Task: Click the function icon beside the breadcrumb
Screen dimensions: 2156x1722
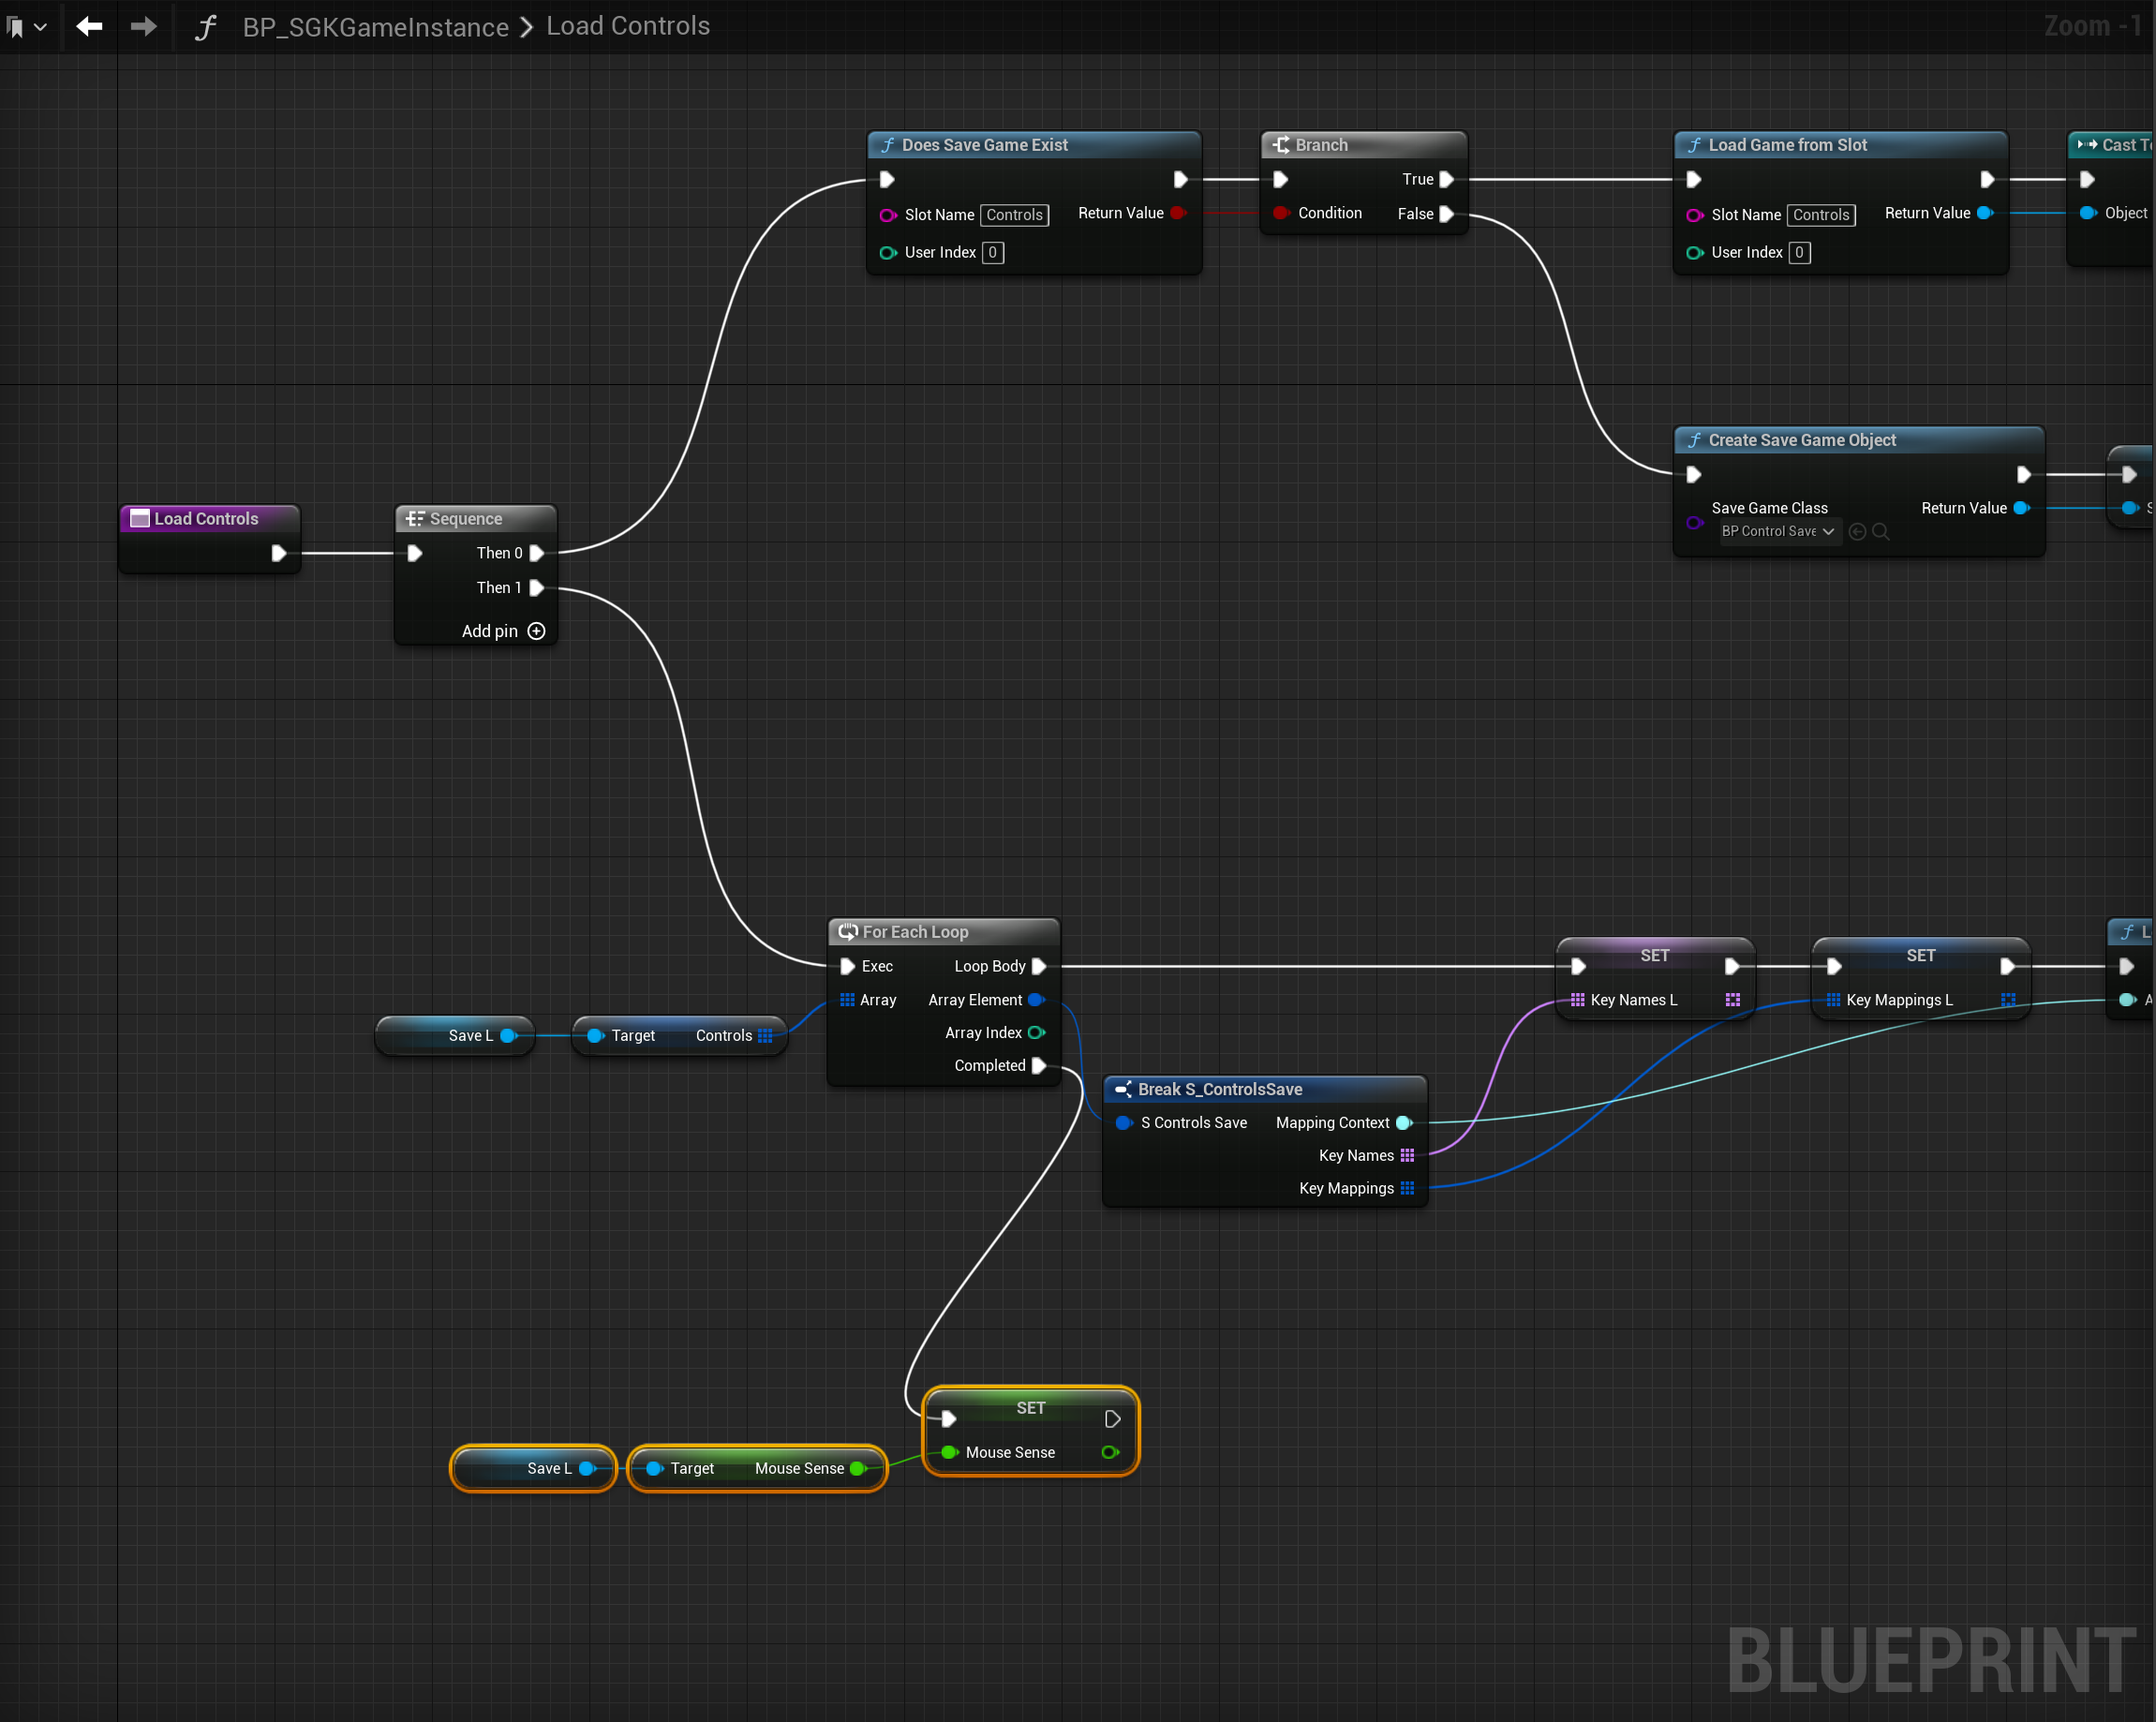Action: click(x=206, y=27)
